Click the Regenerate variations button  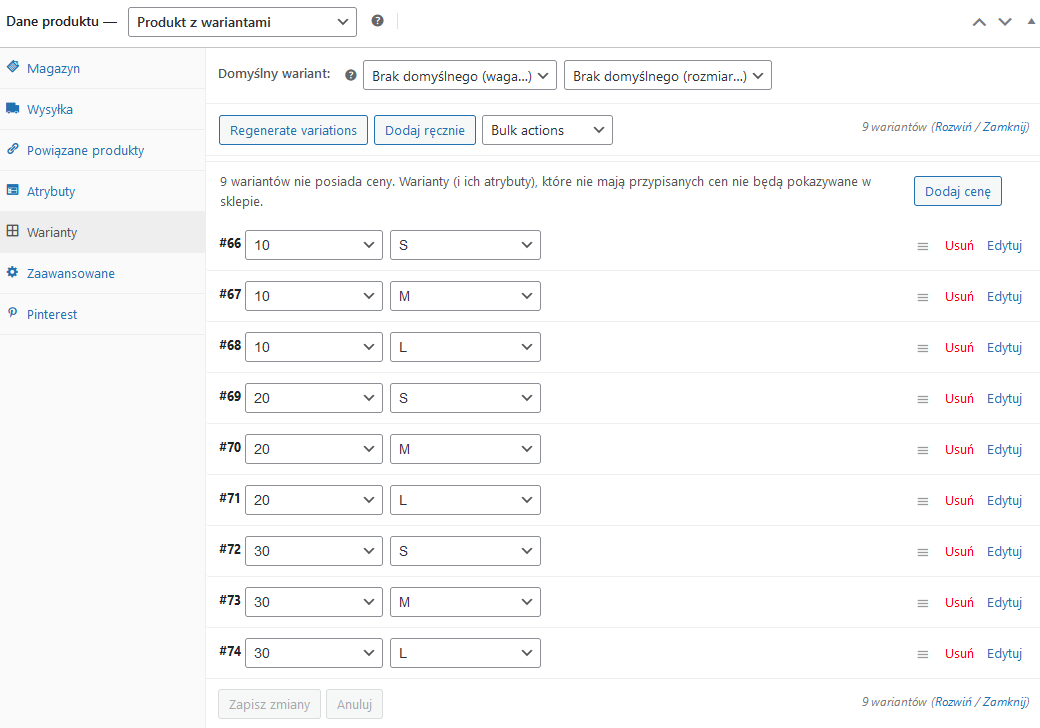(x=293, y=130)
